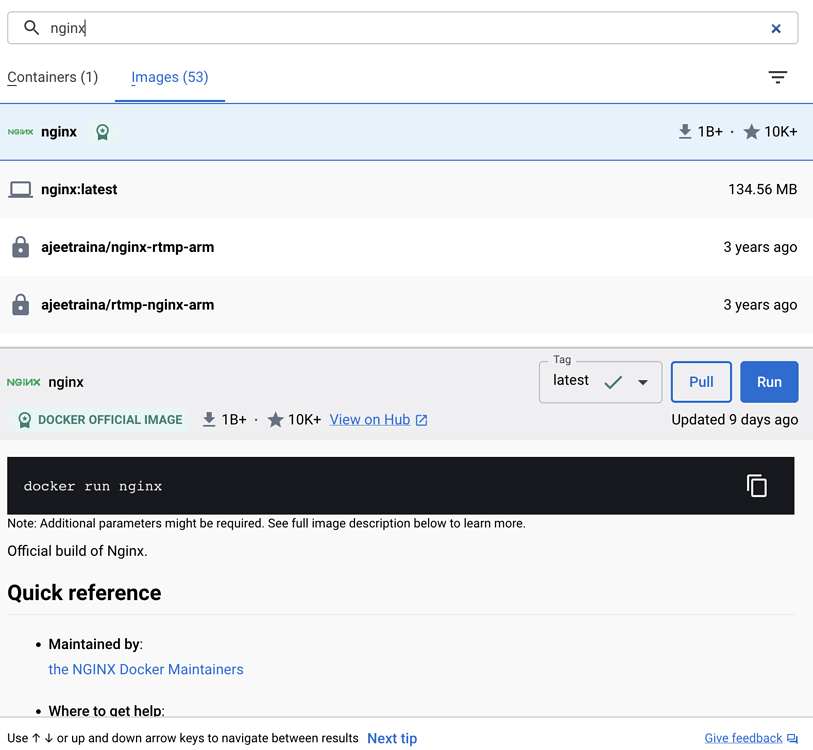813x750 pixels.
Task: Select ajeetraina/nginx-rtmp-arm result
Action: (406, 247)
